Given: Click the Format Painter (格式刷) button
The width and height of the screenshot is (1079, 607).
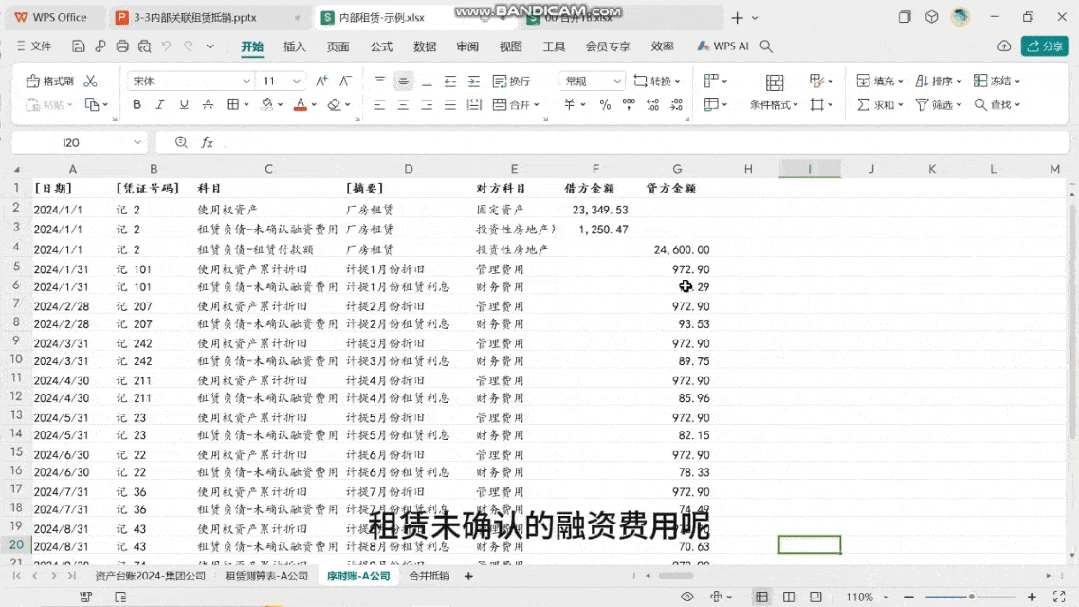Looking at the screenshot, I should [x=50, y=81].
